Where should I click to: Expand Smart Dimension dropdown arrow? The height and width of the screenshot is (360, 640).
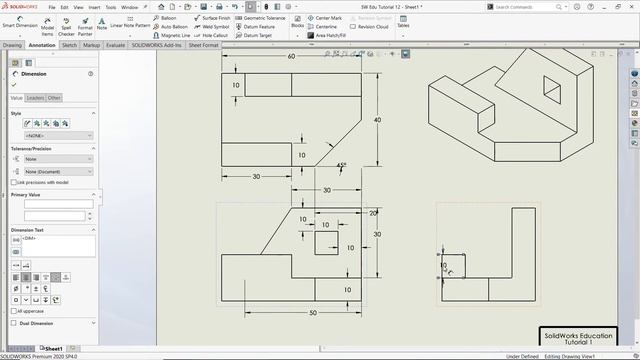point(20,36)
